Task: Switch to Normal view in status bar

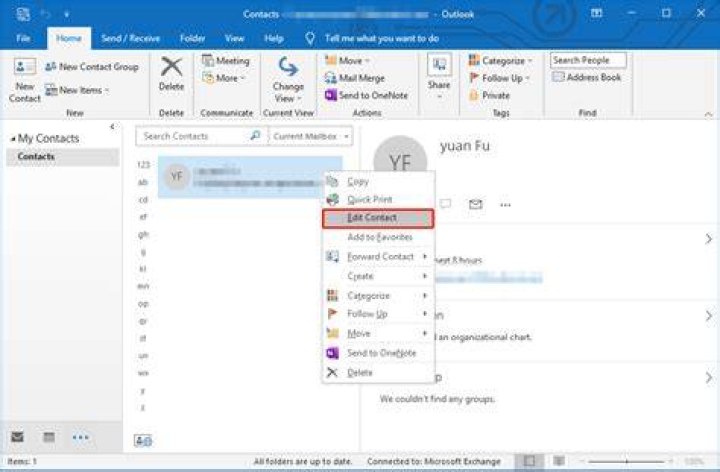Action: [x=529, y=461]
